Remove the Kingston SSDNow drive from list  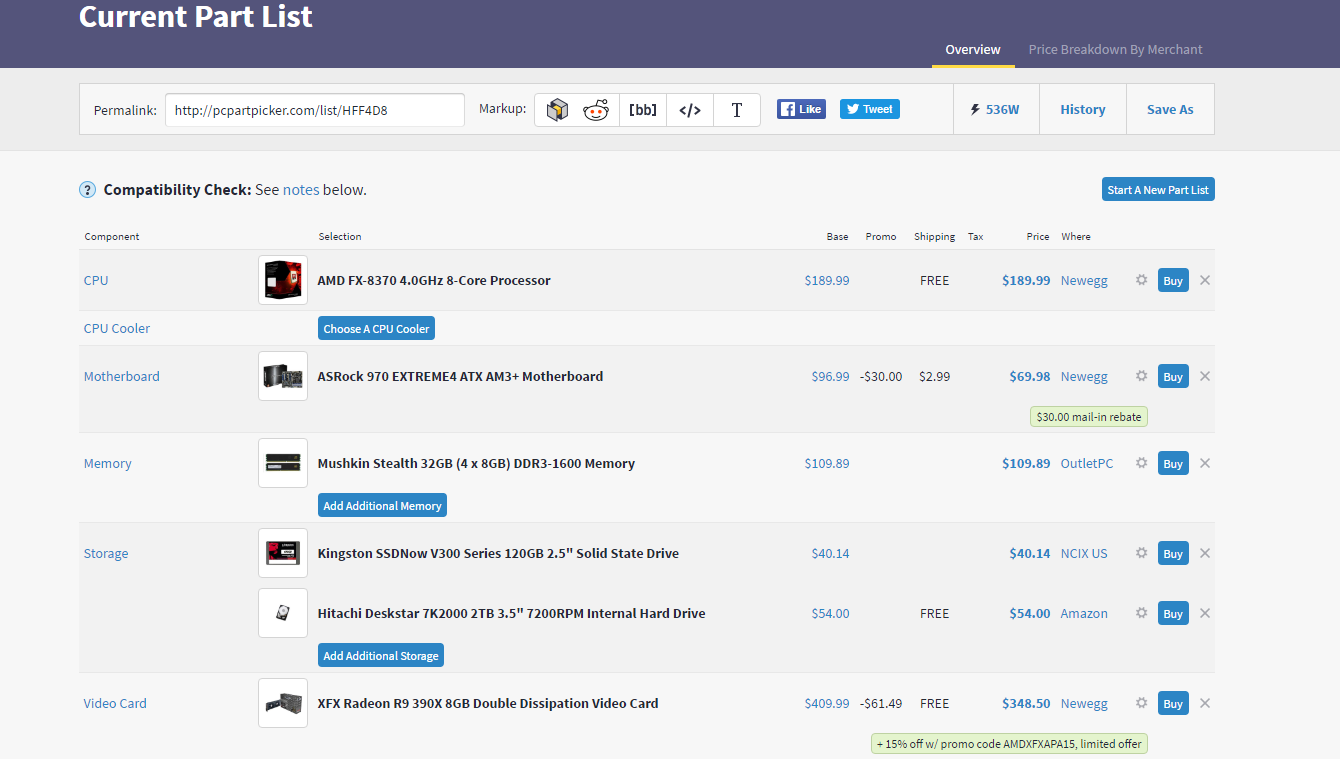[x=1205, y=553]
